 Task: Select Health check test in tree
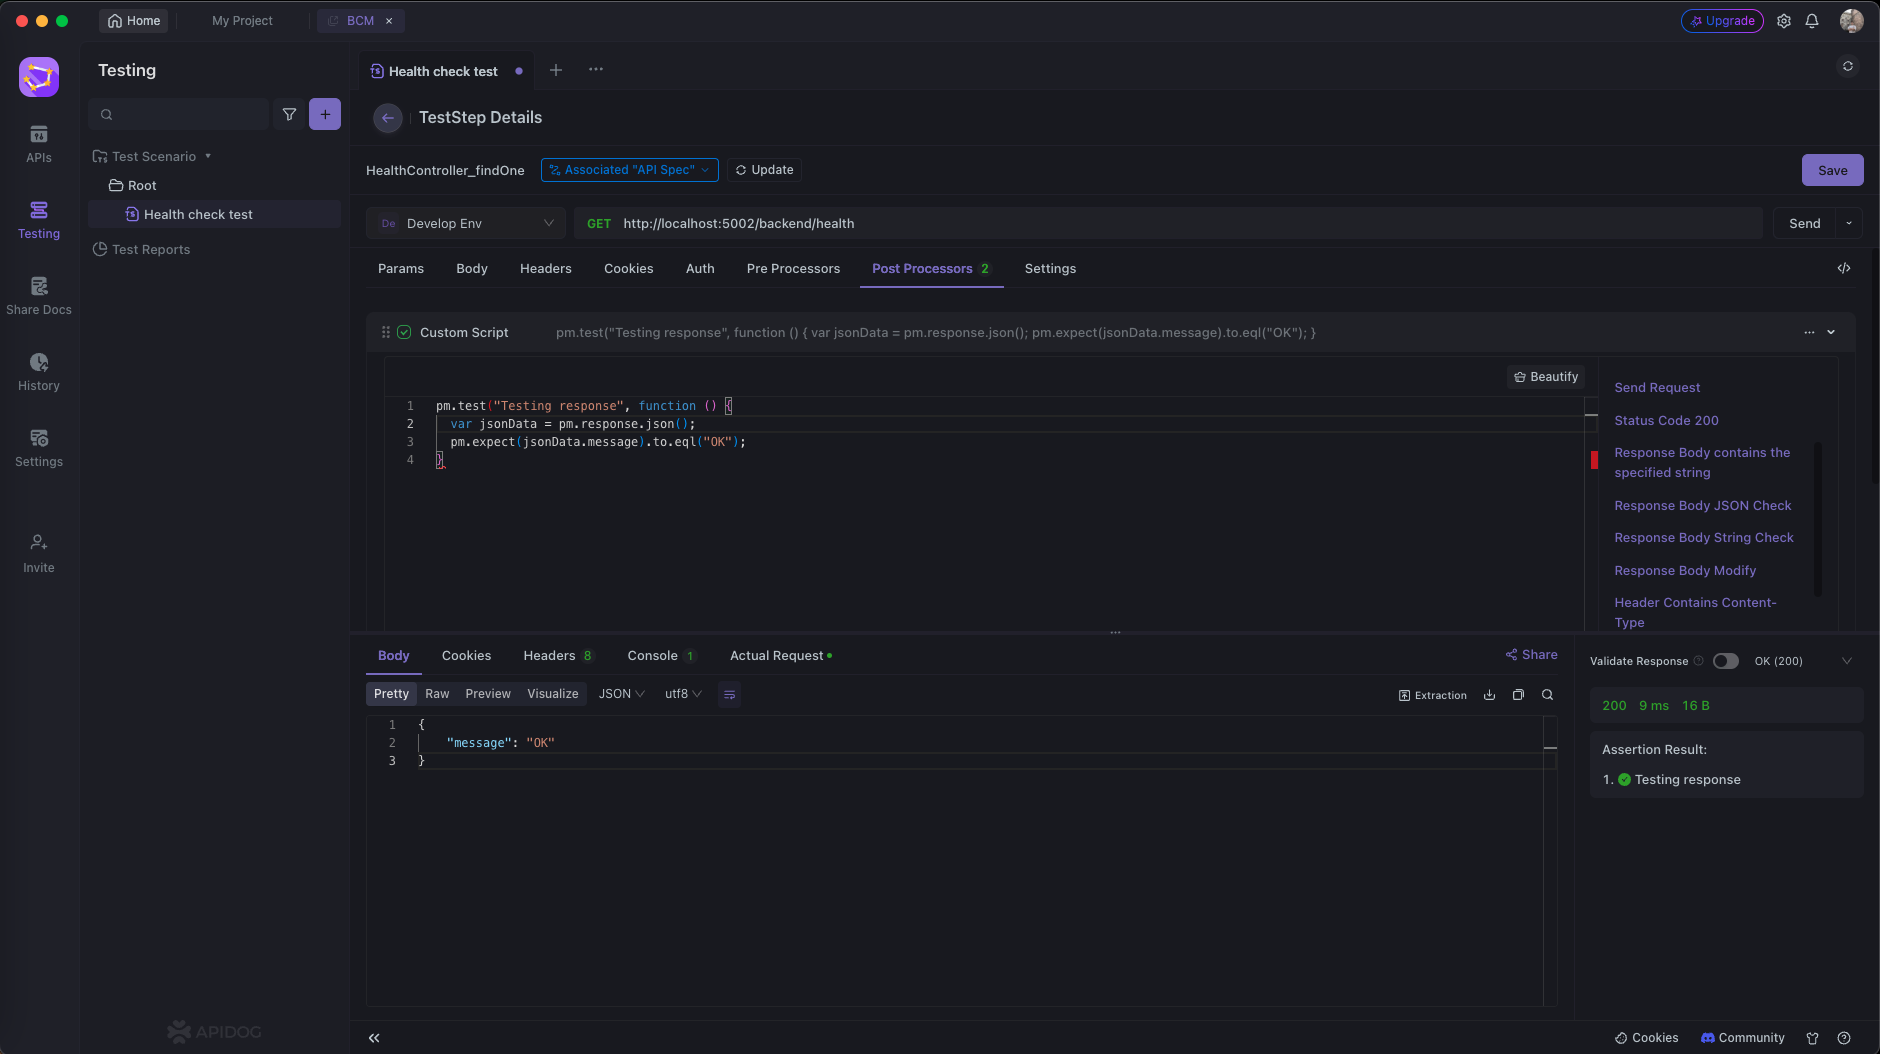214,214
